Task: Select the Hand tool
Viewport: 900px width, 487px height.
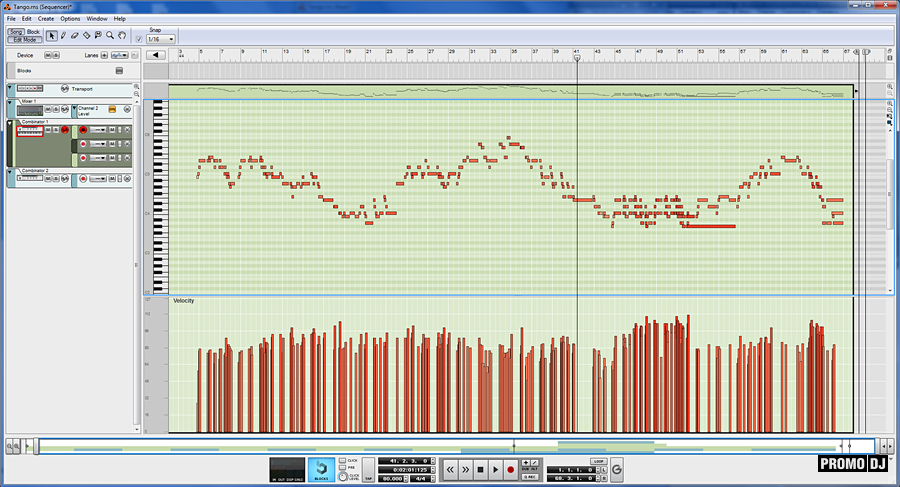Action: click(x=122, y=36)
